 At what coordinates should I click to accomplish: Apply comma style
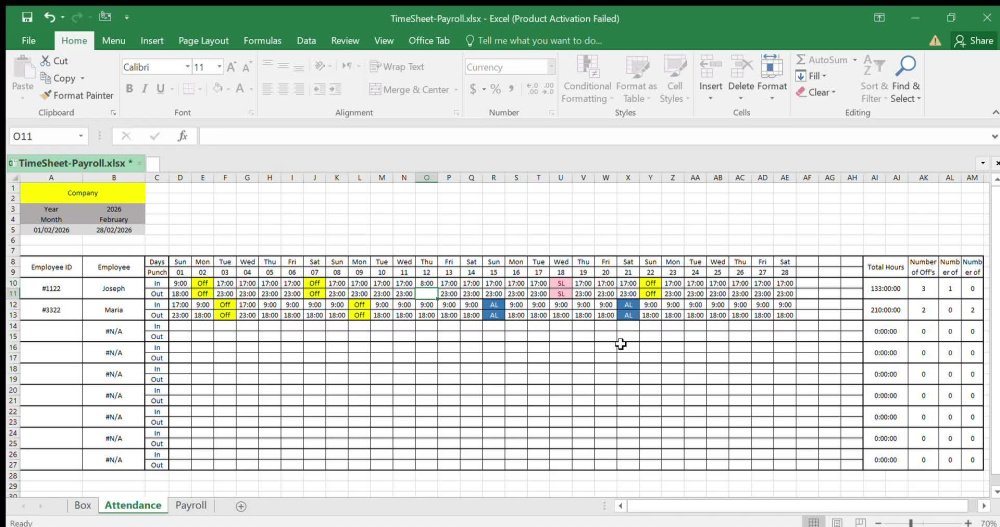511,89
